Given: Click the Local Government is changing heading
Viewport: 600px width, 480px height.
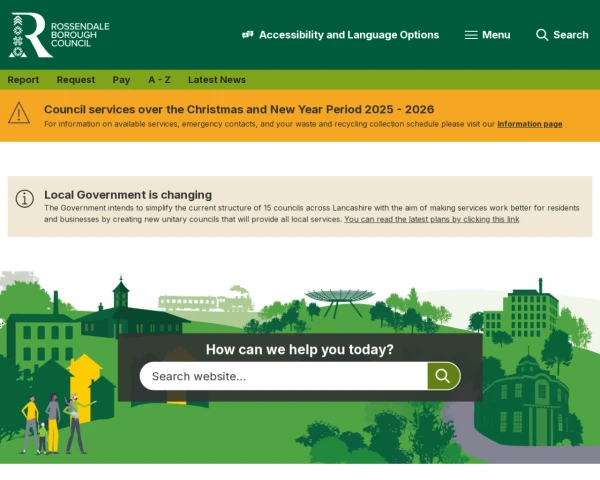Looking at the screenshot, I should pos(128,194).
